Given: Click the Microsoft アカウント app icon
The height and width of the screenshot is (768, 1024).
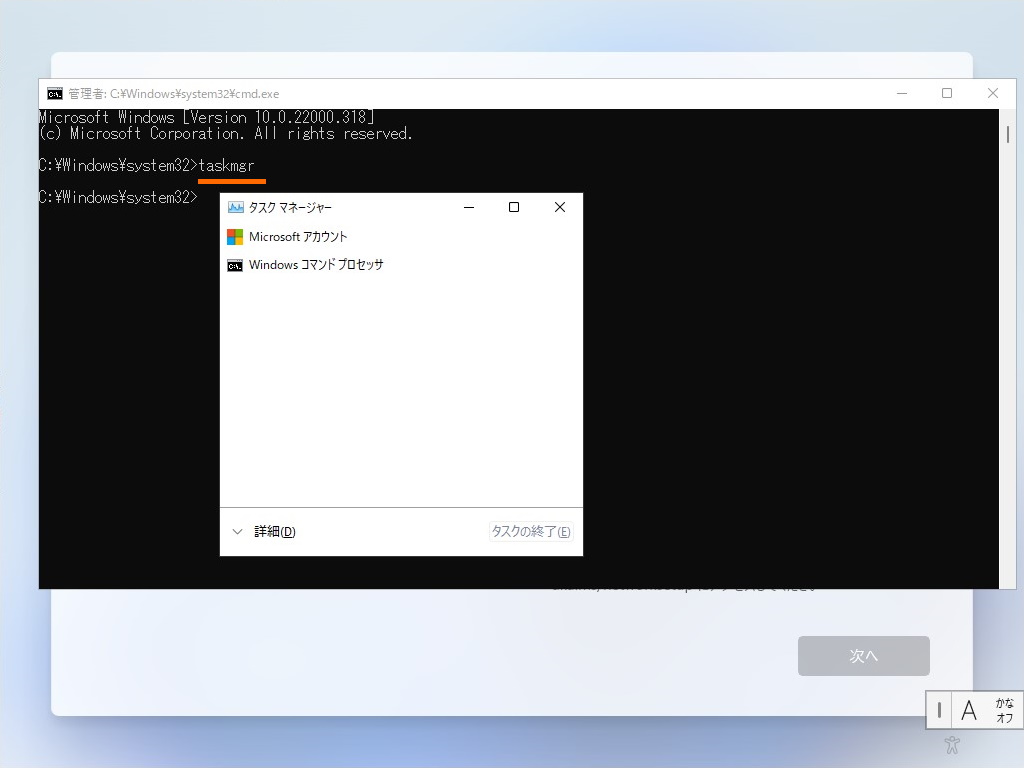Looking at the screenshot, I should coord(233,236).
